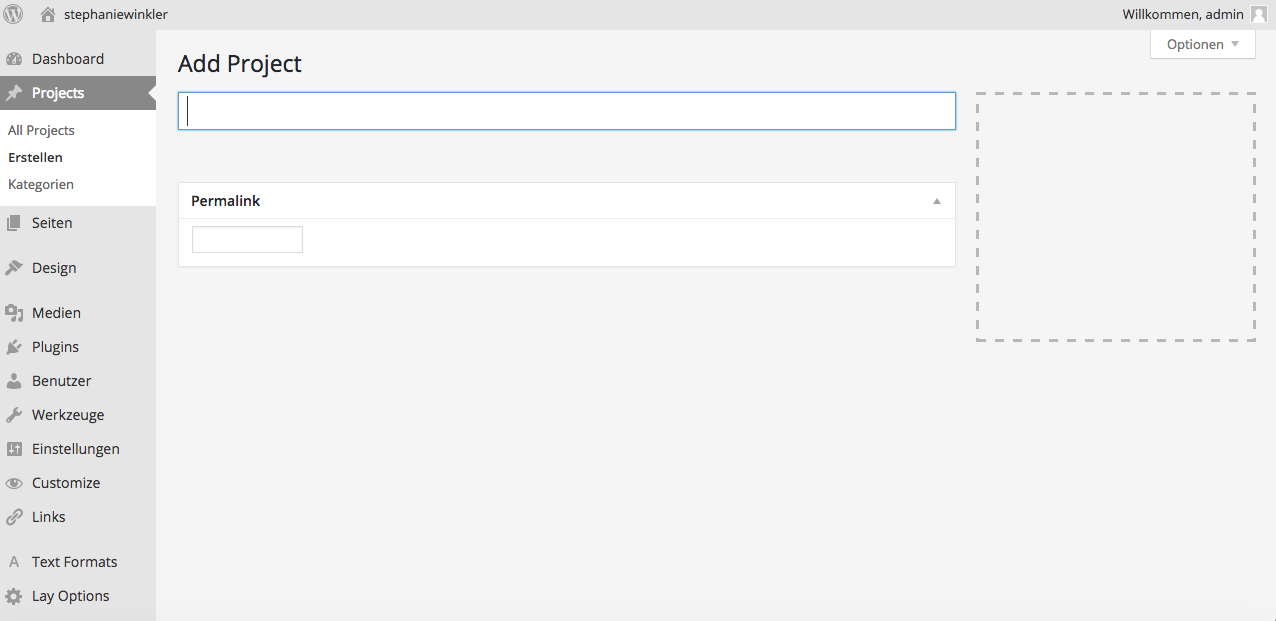Open the Optionen screen options dropdown

(1202, 44)
